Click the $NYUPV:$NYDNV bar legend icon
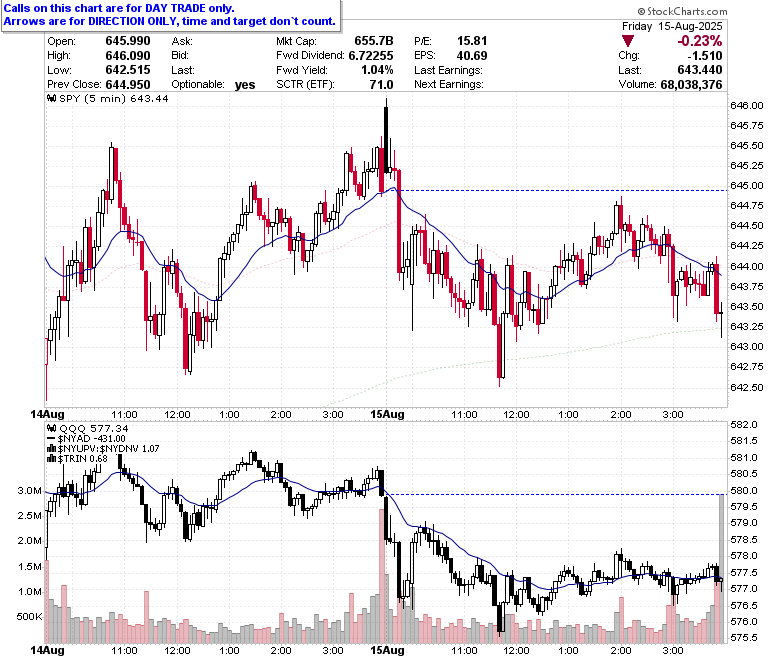780x659 pixels. tap(51, 449)
